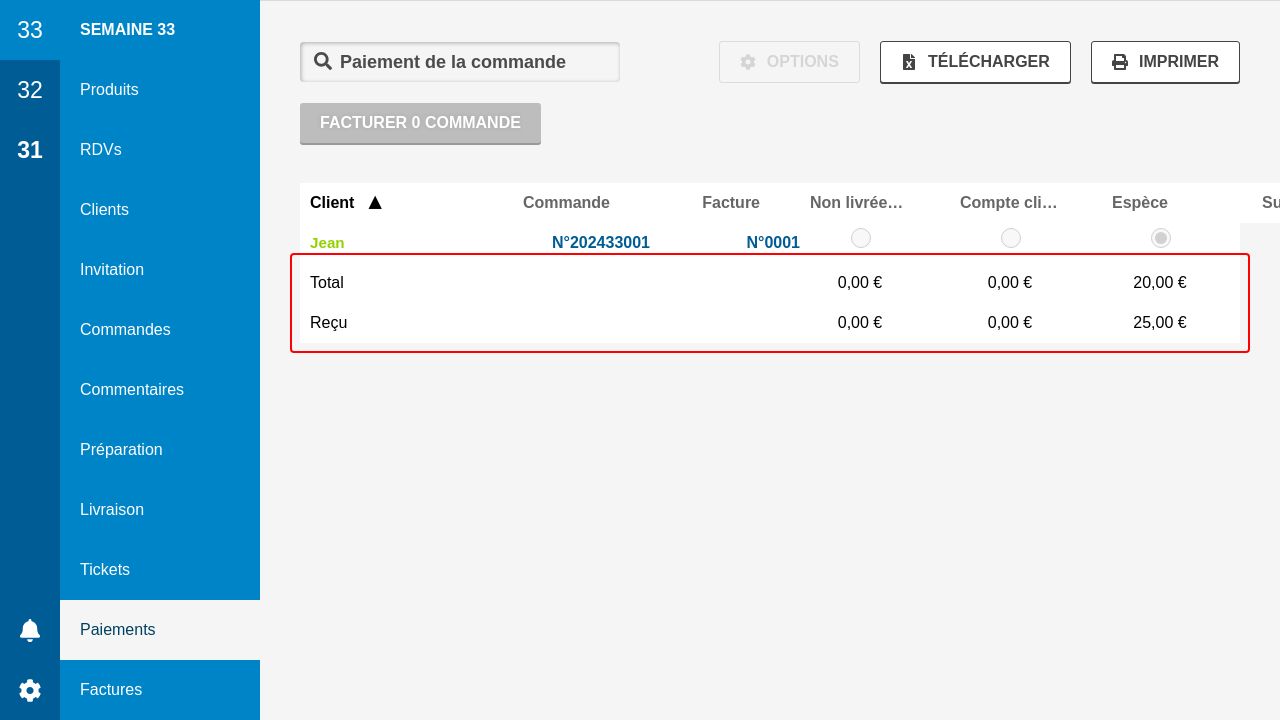Toggle the Client column sort arrow
Viewport: 1280px width, 720px height.
[375, 203]
